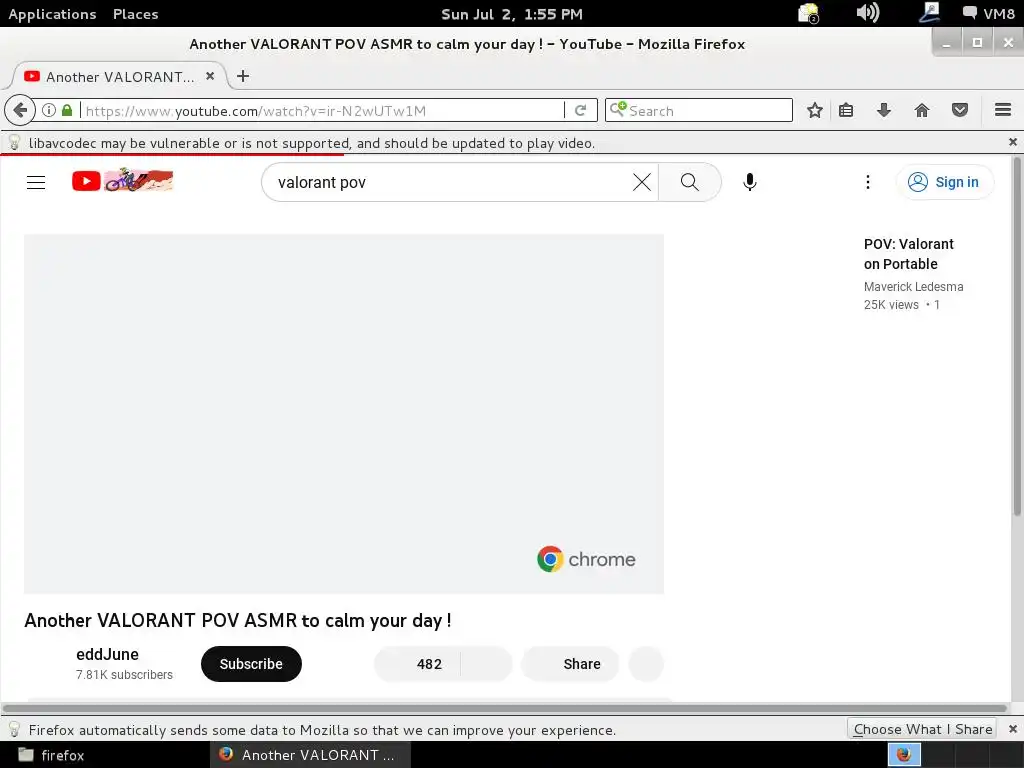Click the date and time in top panel
The width and height of the screenshot is (1024, 768).
(x=512, y=14)
